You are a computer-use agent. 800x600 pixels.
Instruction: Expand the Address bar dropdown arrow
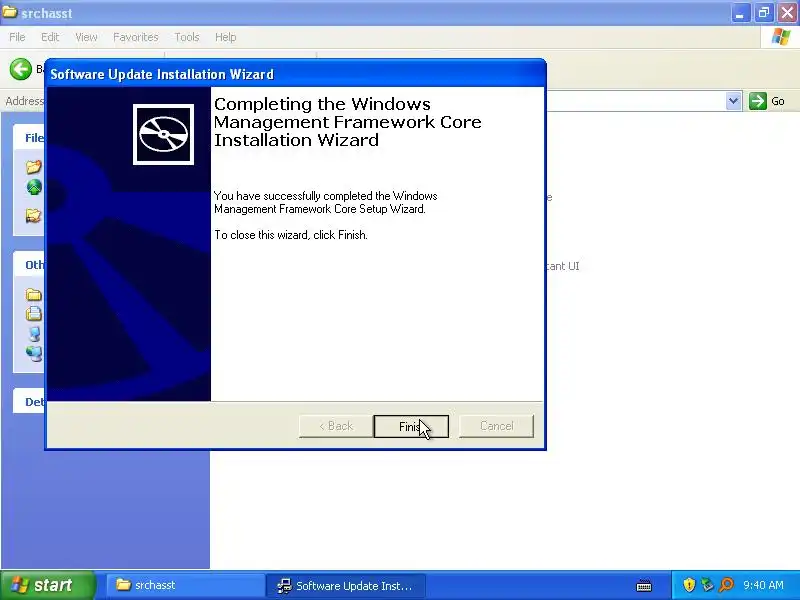733,101
